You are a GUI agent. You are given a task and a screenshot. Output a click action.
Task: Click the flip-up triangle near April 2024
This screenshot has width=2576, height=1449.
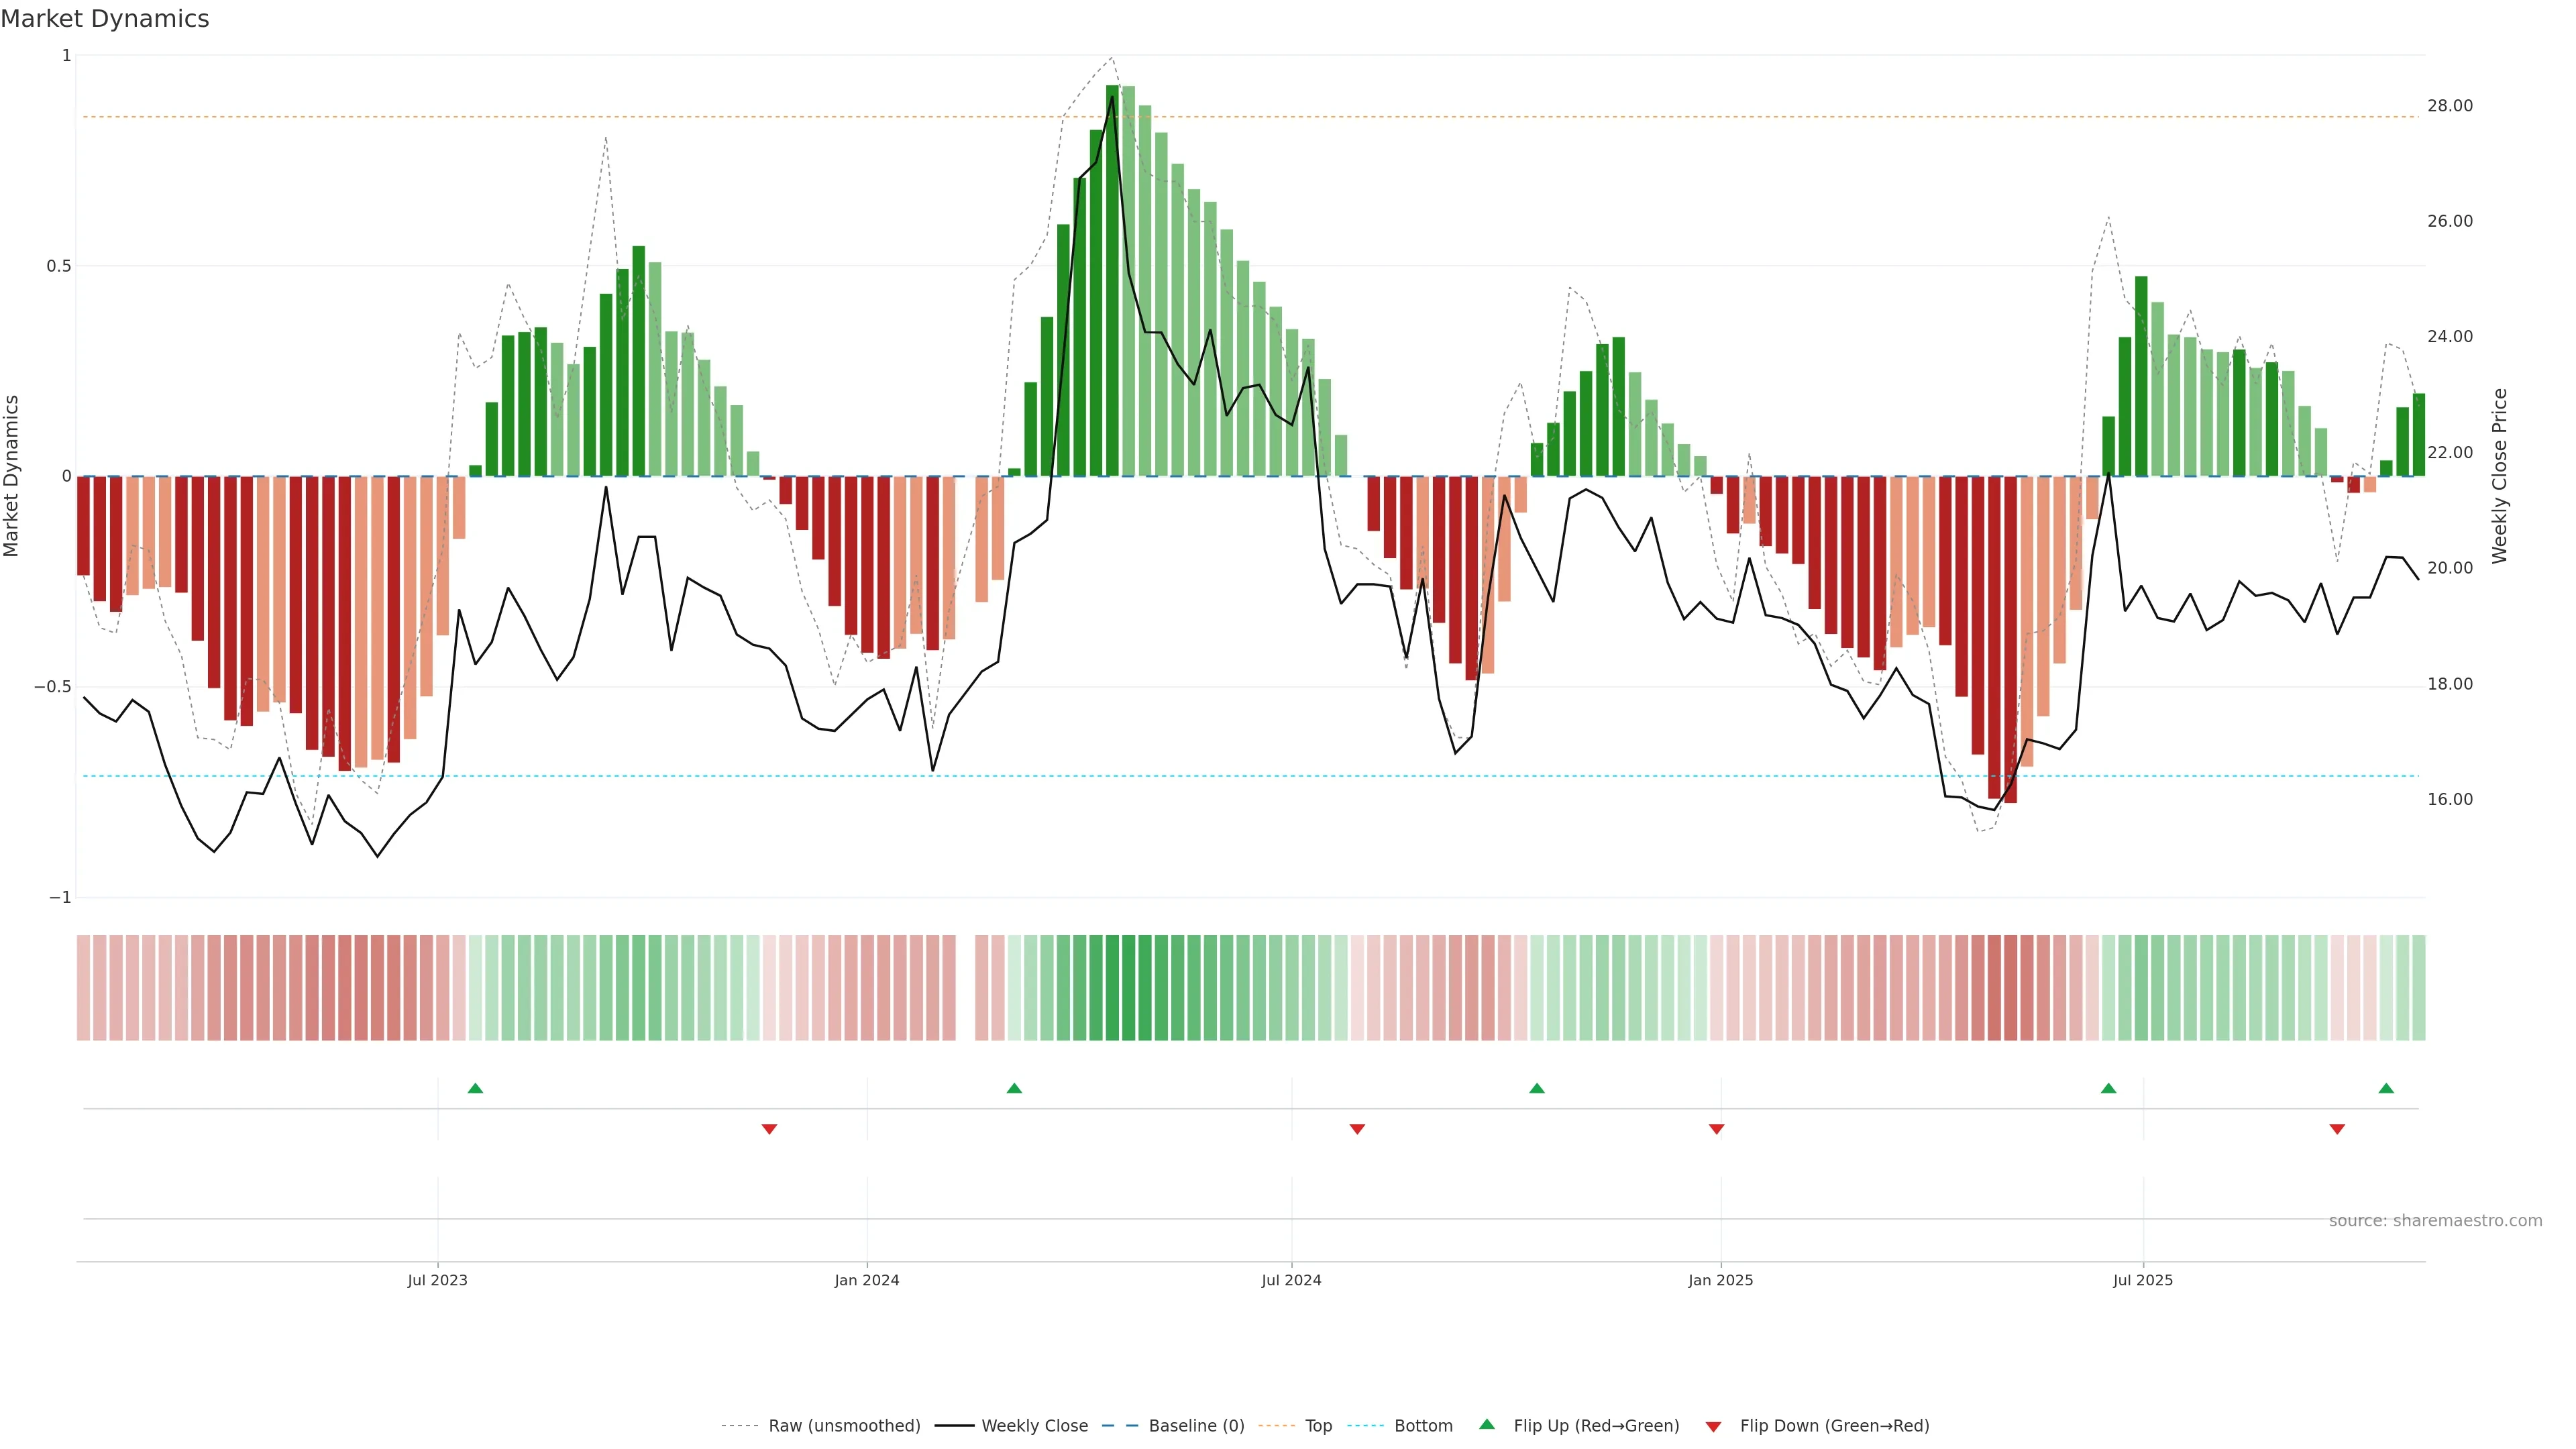tap(1014, 1088)
